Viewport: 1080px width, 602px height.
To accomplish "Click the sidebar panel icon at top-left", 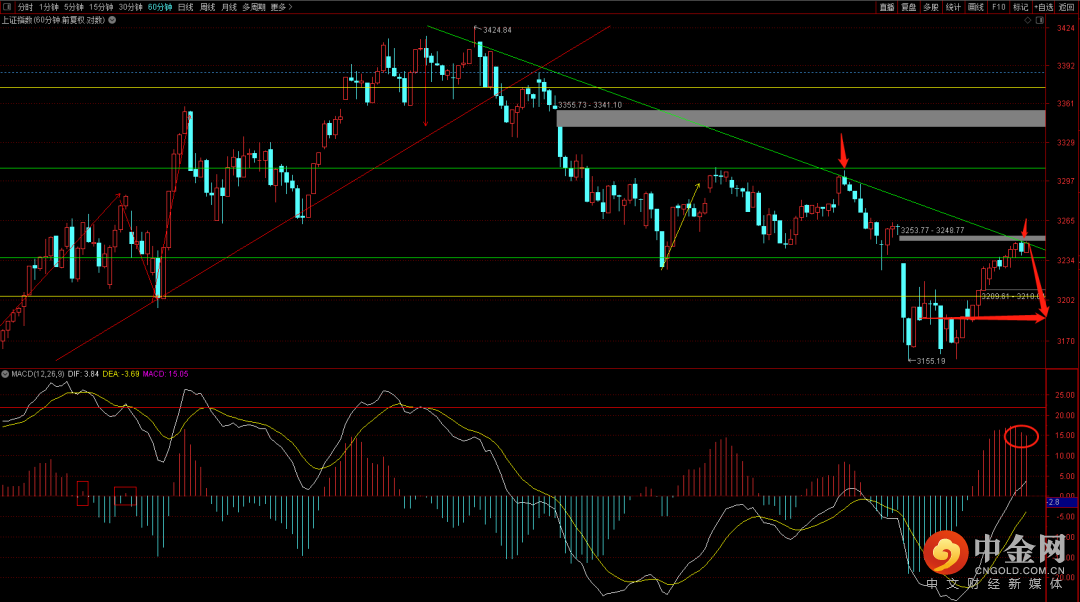I will [x=8, y=7].
